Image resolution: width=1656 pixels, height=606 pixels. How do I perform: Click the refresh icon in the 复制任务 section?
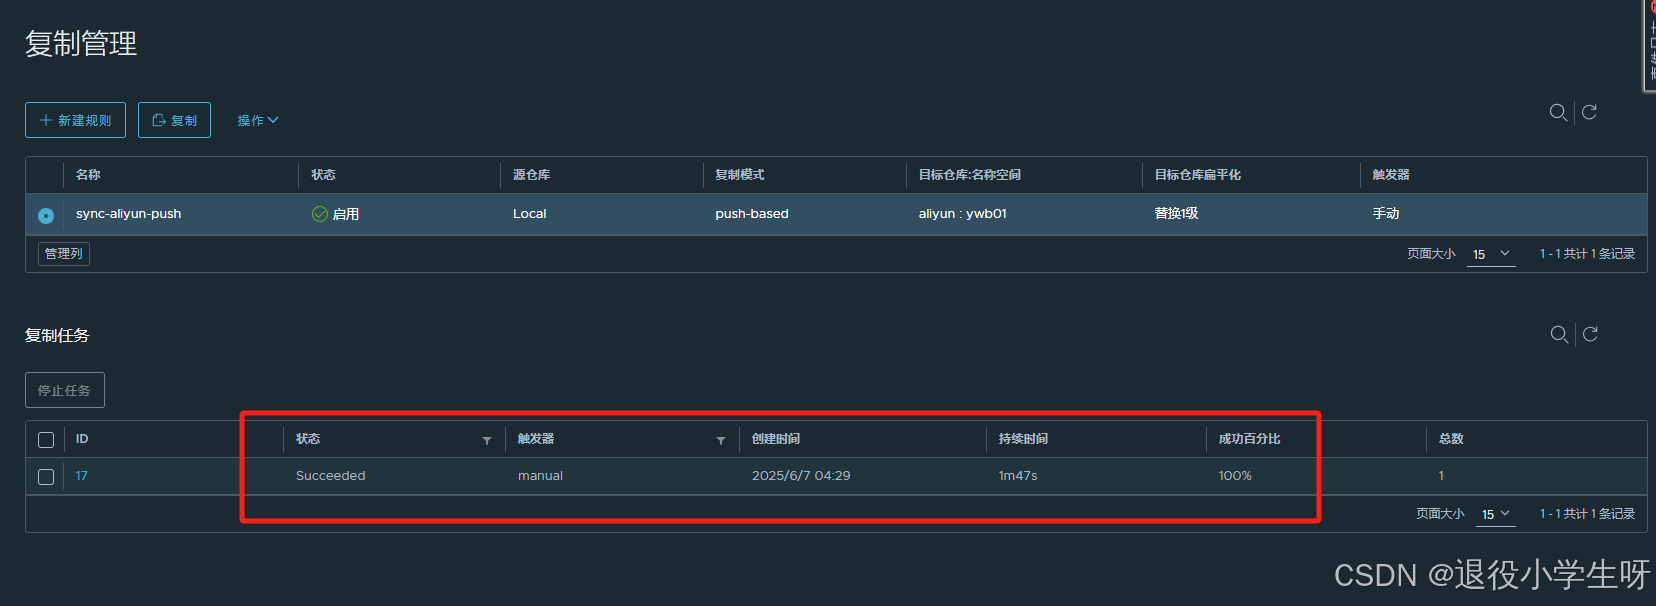1590,334
